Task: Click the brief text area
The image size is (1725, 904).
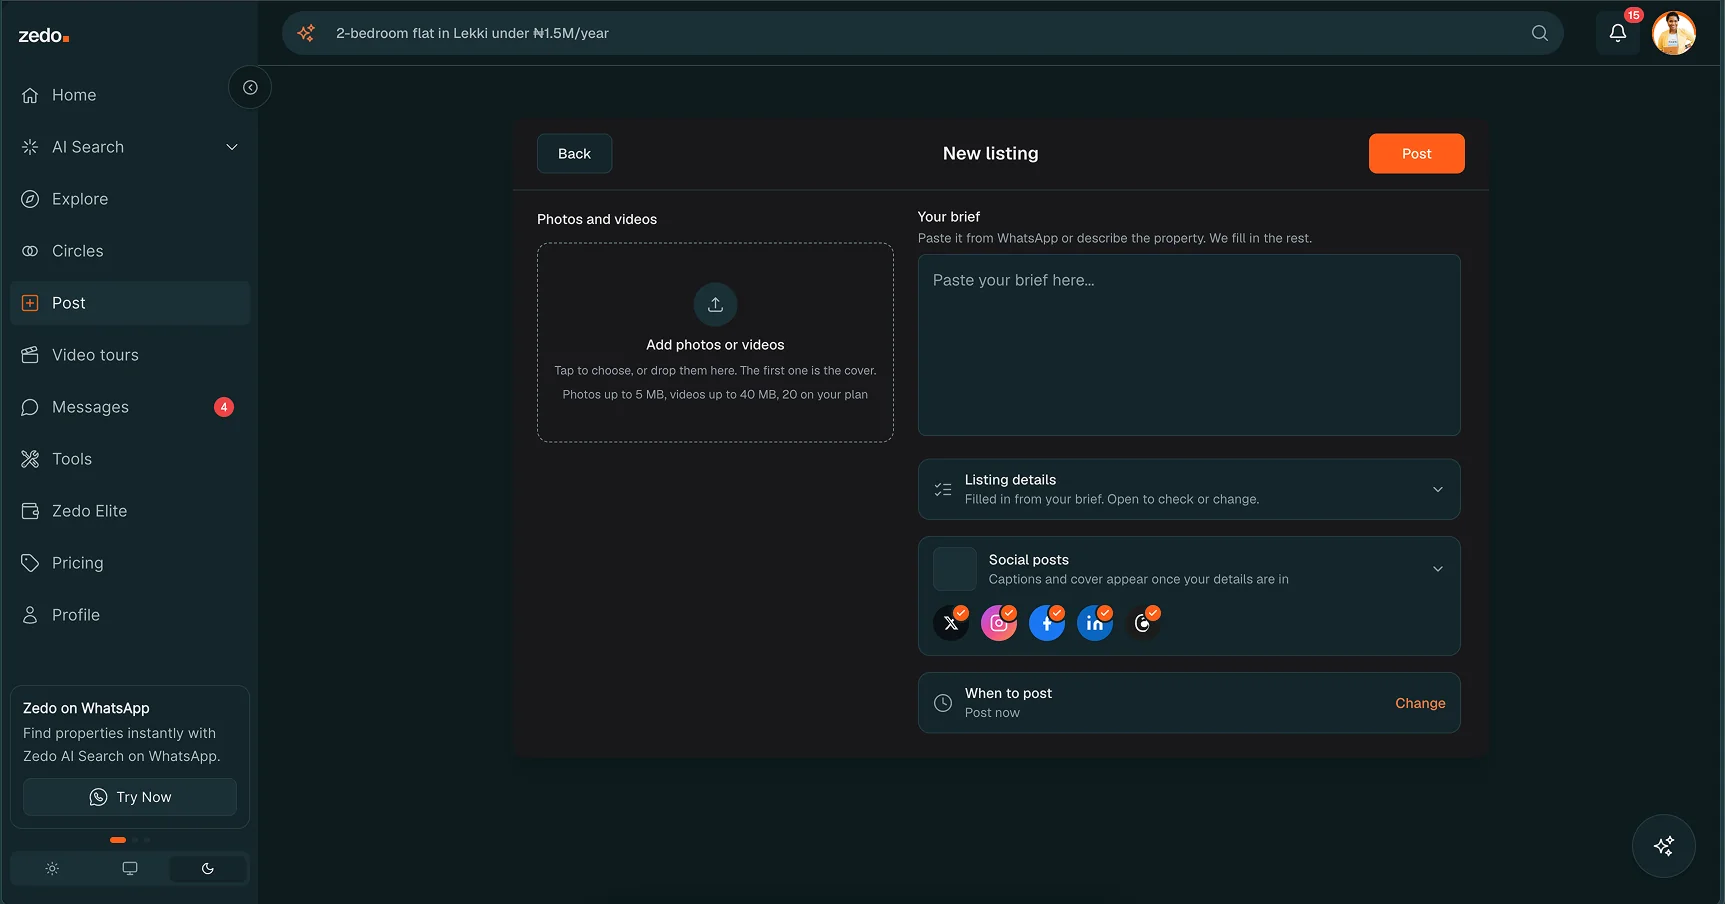Action: tap(1189, 345)
